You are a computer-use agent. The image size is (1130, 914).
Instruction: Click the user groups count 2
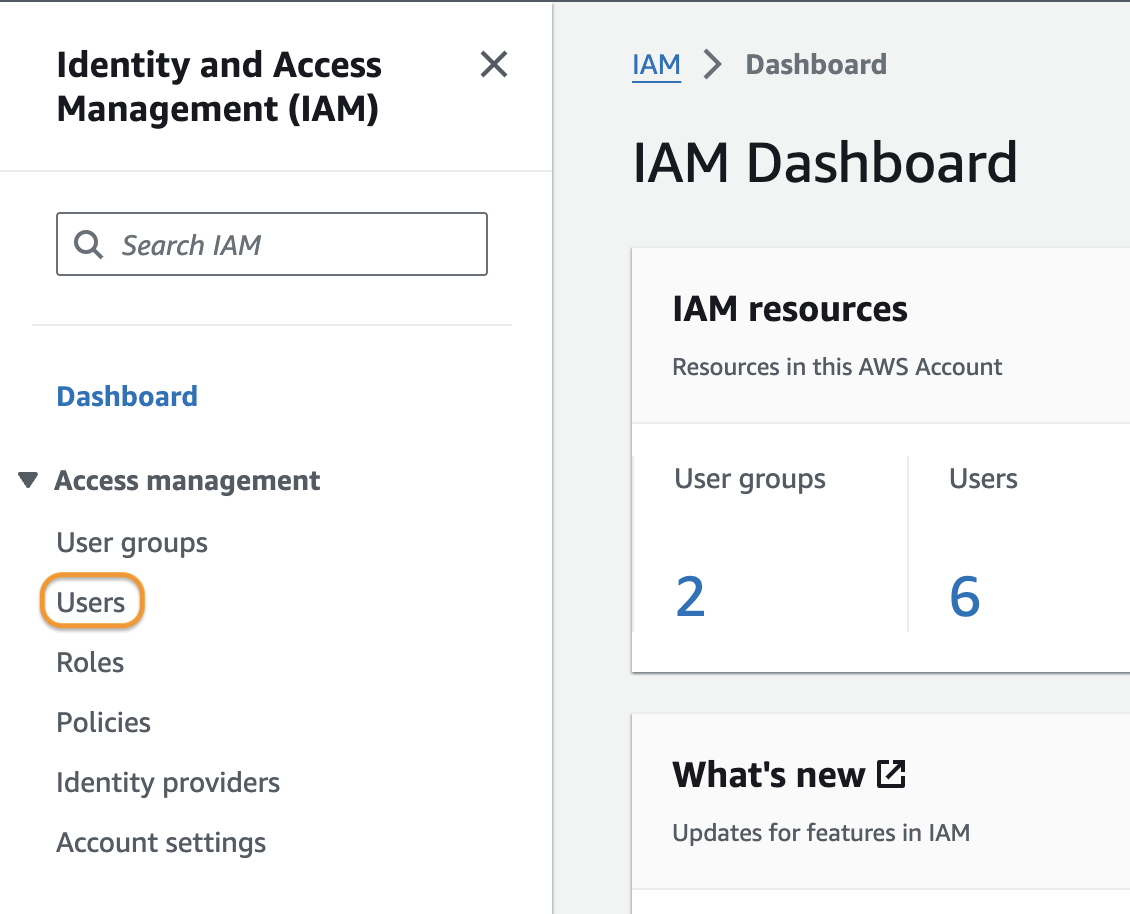(x=690, y=597)
